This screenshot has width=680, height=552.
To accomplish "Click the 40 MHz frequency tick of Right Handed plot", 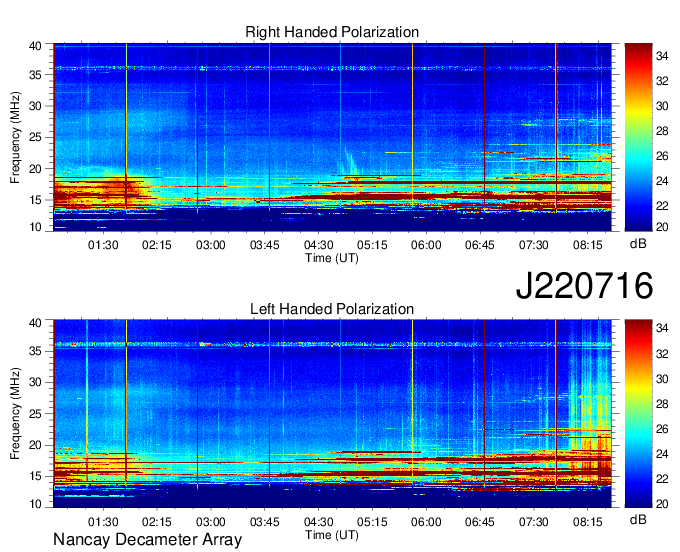I will point(35,46).
